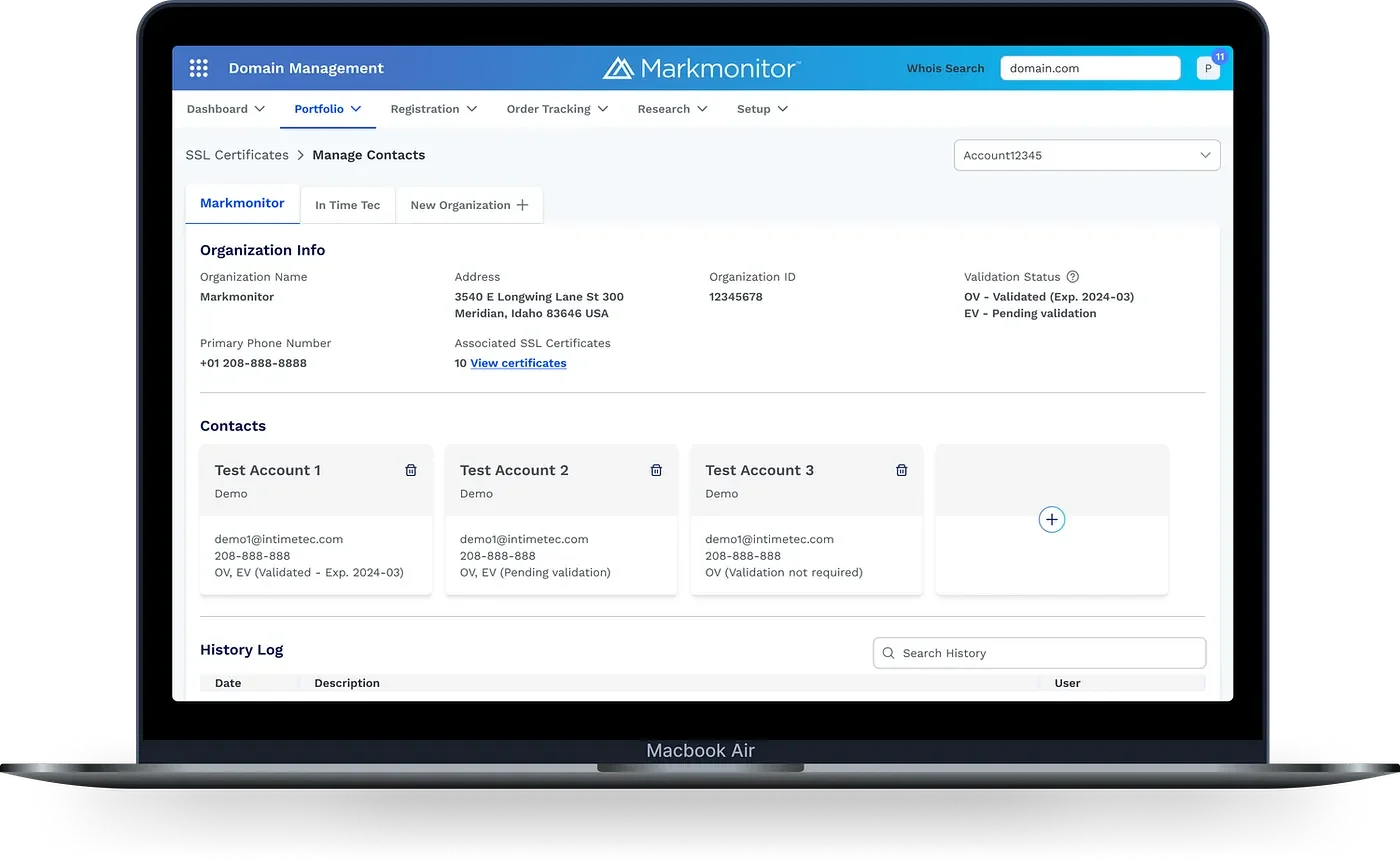1400x865 pixels.
Task: Click the Search History magnifier icon
Action: 888,653
